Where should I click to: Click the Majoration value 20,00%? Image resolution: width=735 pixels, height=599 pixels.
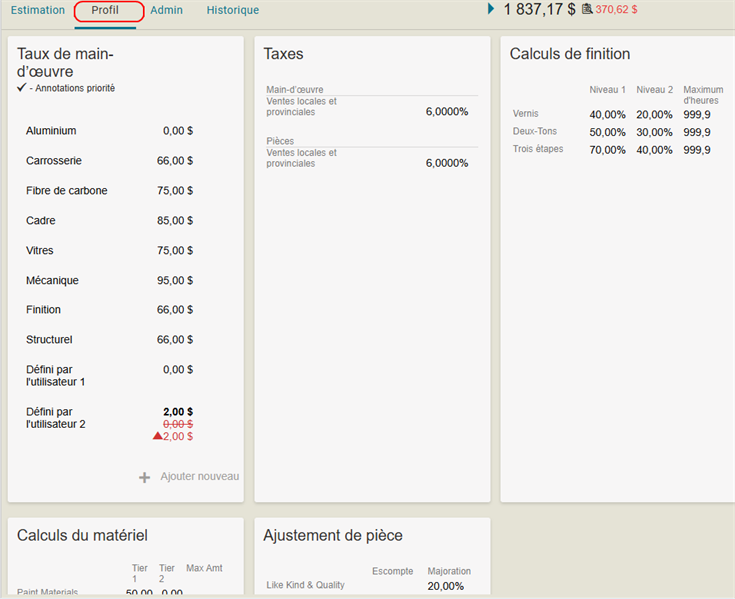pyautogui.click(x=445, y=586)
